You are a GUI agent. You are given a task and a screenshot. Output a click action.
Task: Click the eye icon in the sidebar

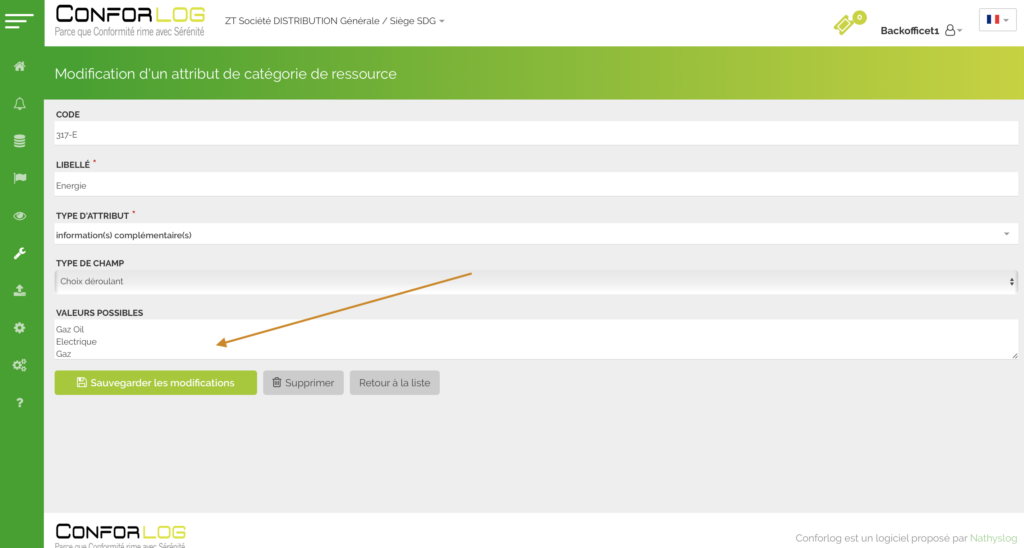(19, 216)
